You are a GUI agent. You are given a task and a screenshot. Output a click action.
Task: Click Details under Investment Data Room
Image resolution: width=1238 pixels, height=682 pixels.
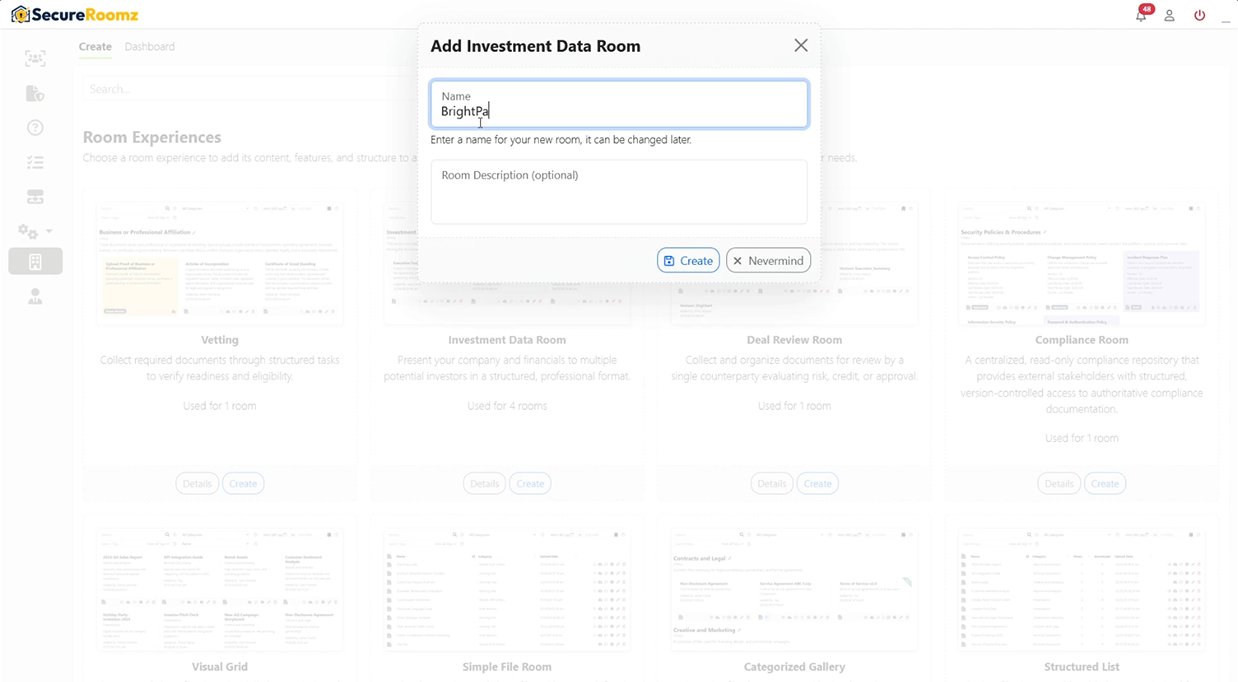[484, 483]
